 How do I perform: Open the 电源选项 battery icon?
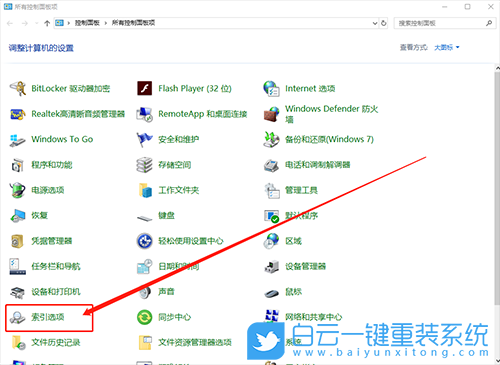tap(18, 190)
